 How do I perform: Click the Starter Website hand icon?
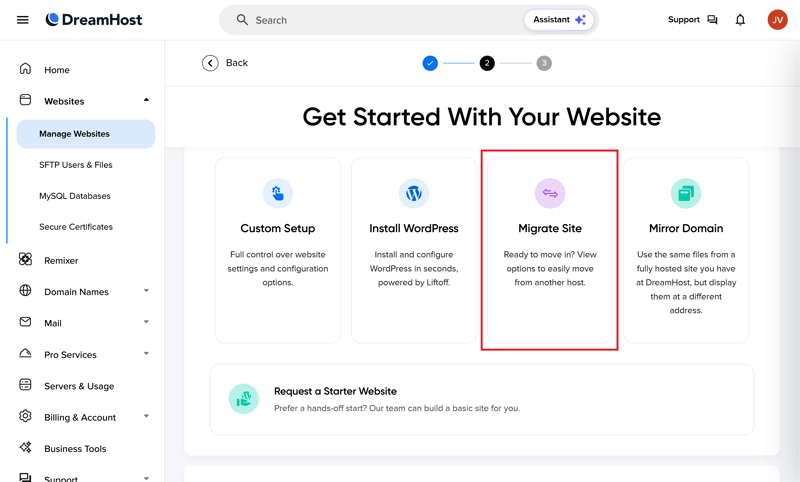pos(244,399)
